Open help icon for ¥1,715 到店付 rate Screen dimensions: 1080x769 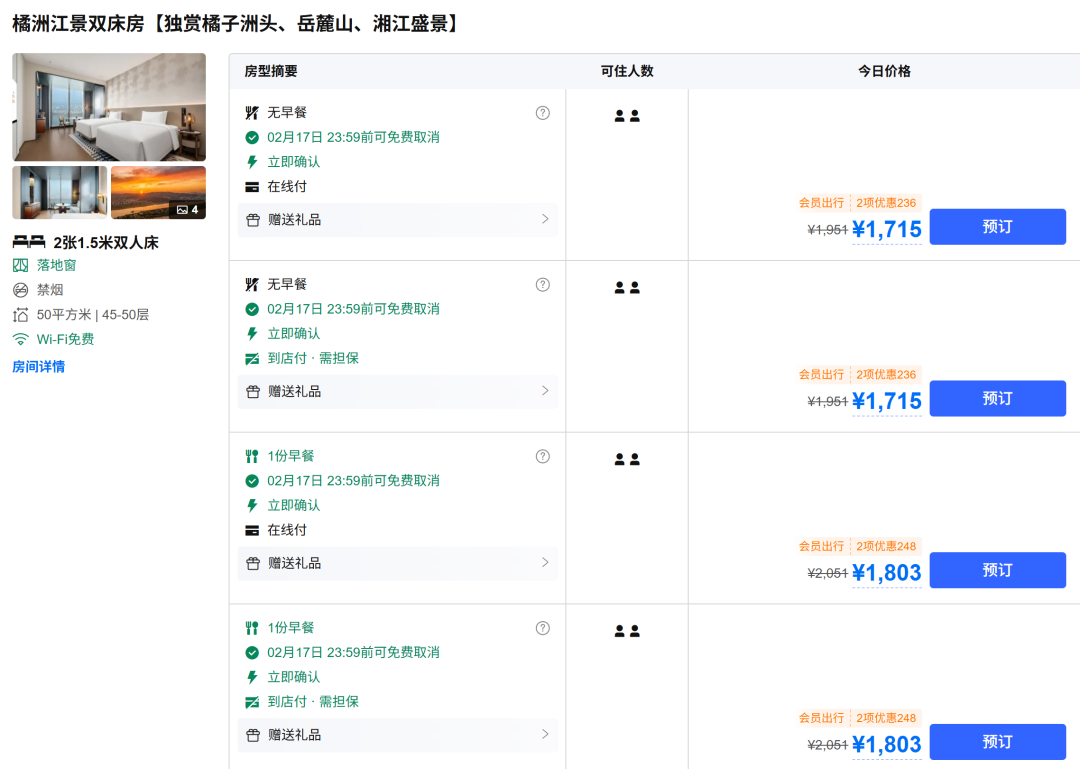pyautogui.click(x=543, y=285)
